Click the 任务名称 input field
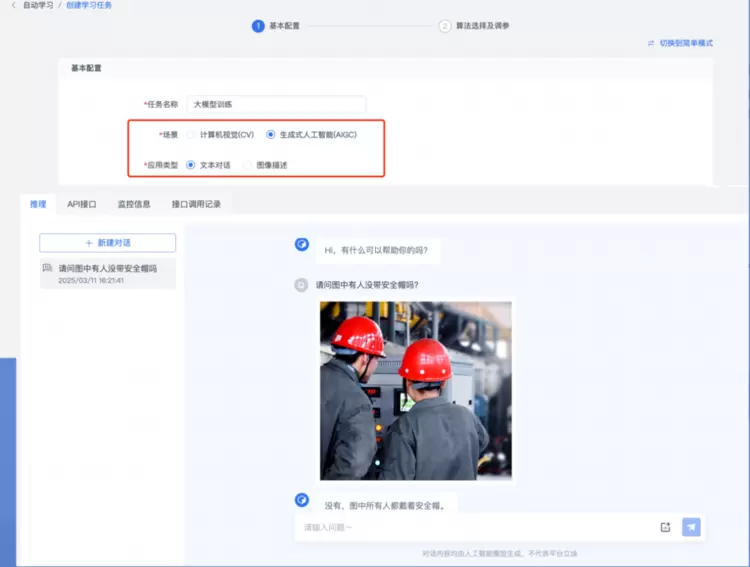The width and height of the screenshot is (750, 567). [276, 104]
